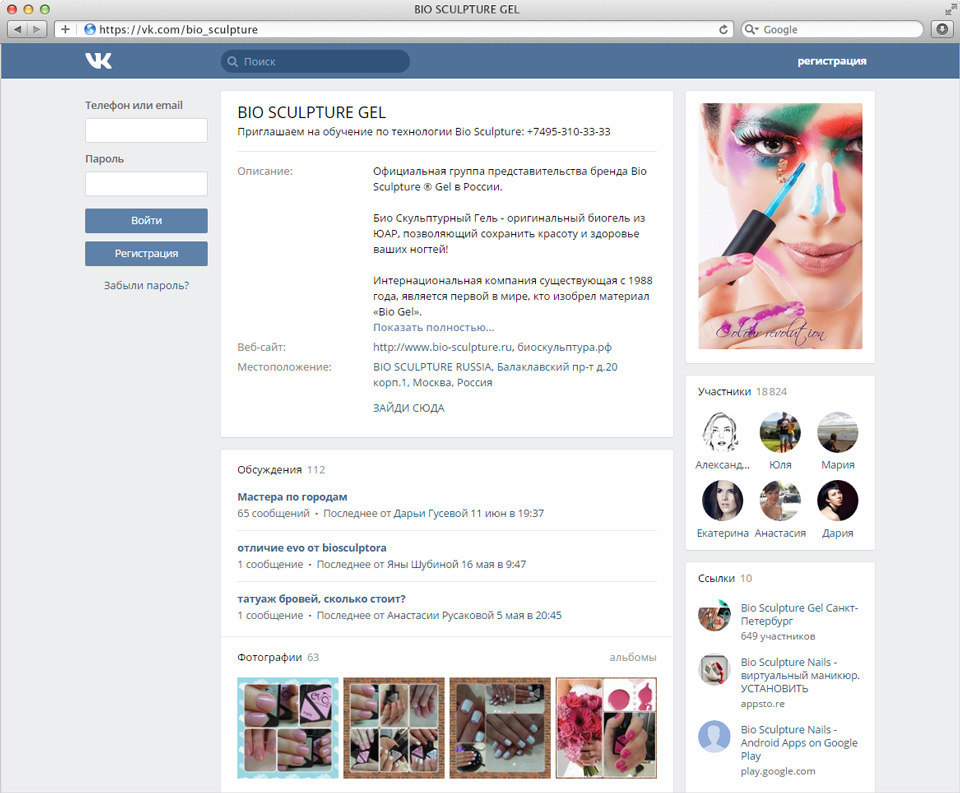Screen dimensions: 960x793
Task: Click member avatar of Мария
Action: [838, 432]
